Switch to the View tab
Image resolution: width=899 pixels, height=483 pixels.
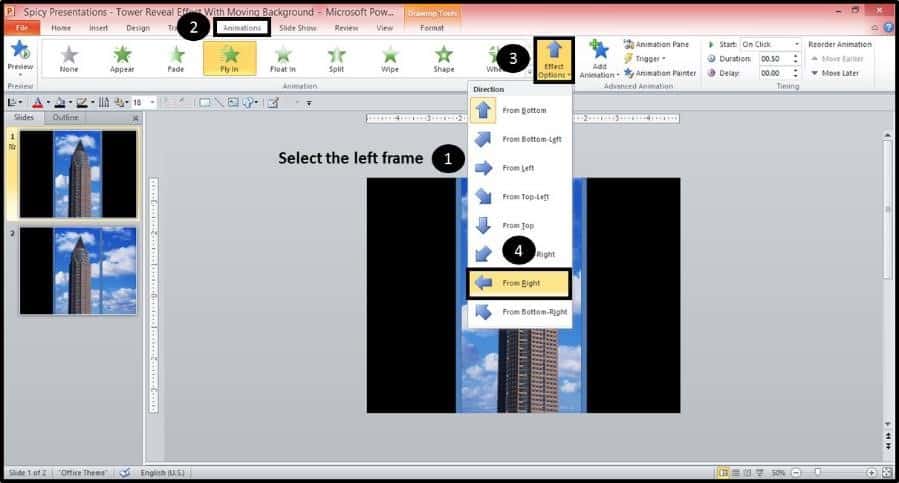point(385,28)
